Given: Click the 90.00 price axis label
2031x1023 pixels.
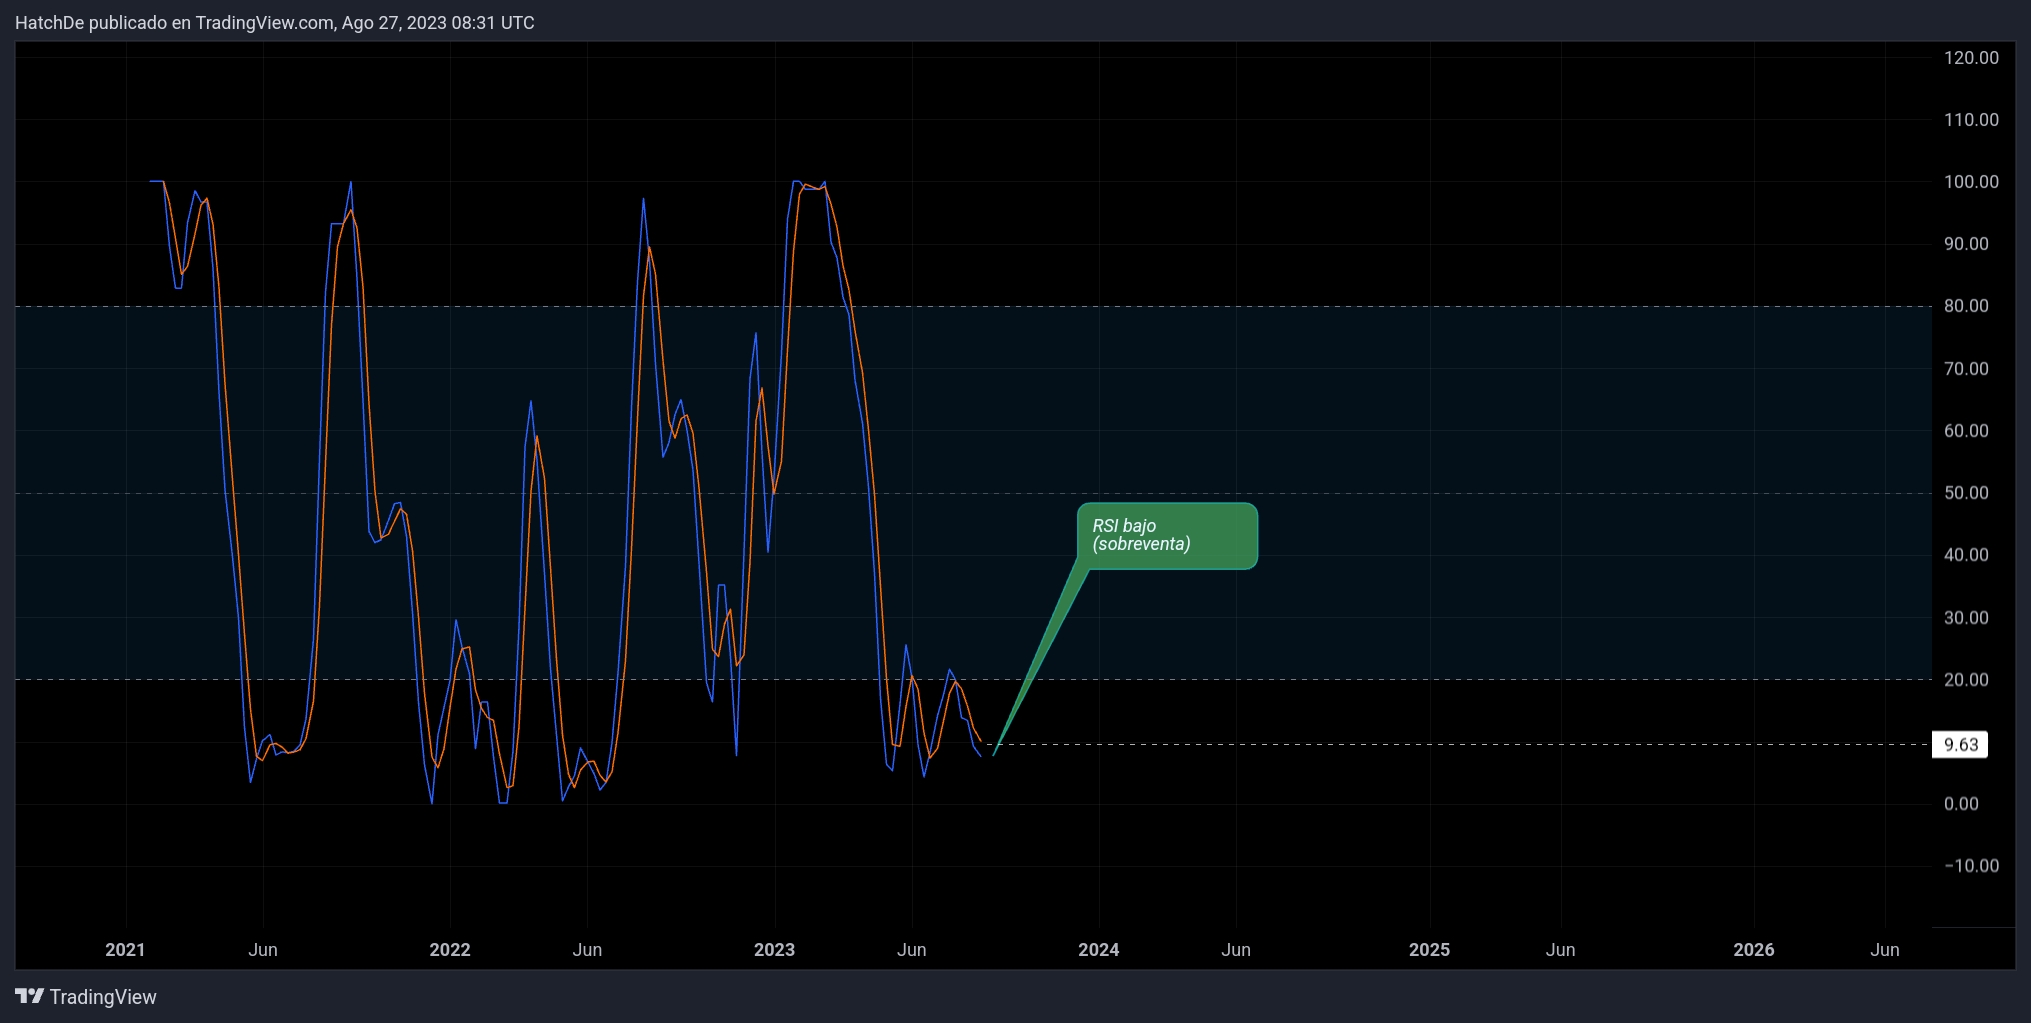Looking at the screenshot, I should (1966, 244).
